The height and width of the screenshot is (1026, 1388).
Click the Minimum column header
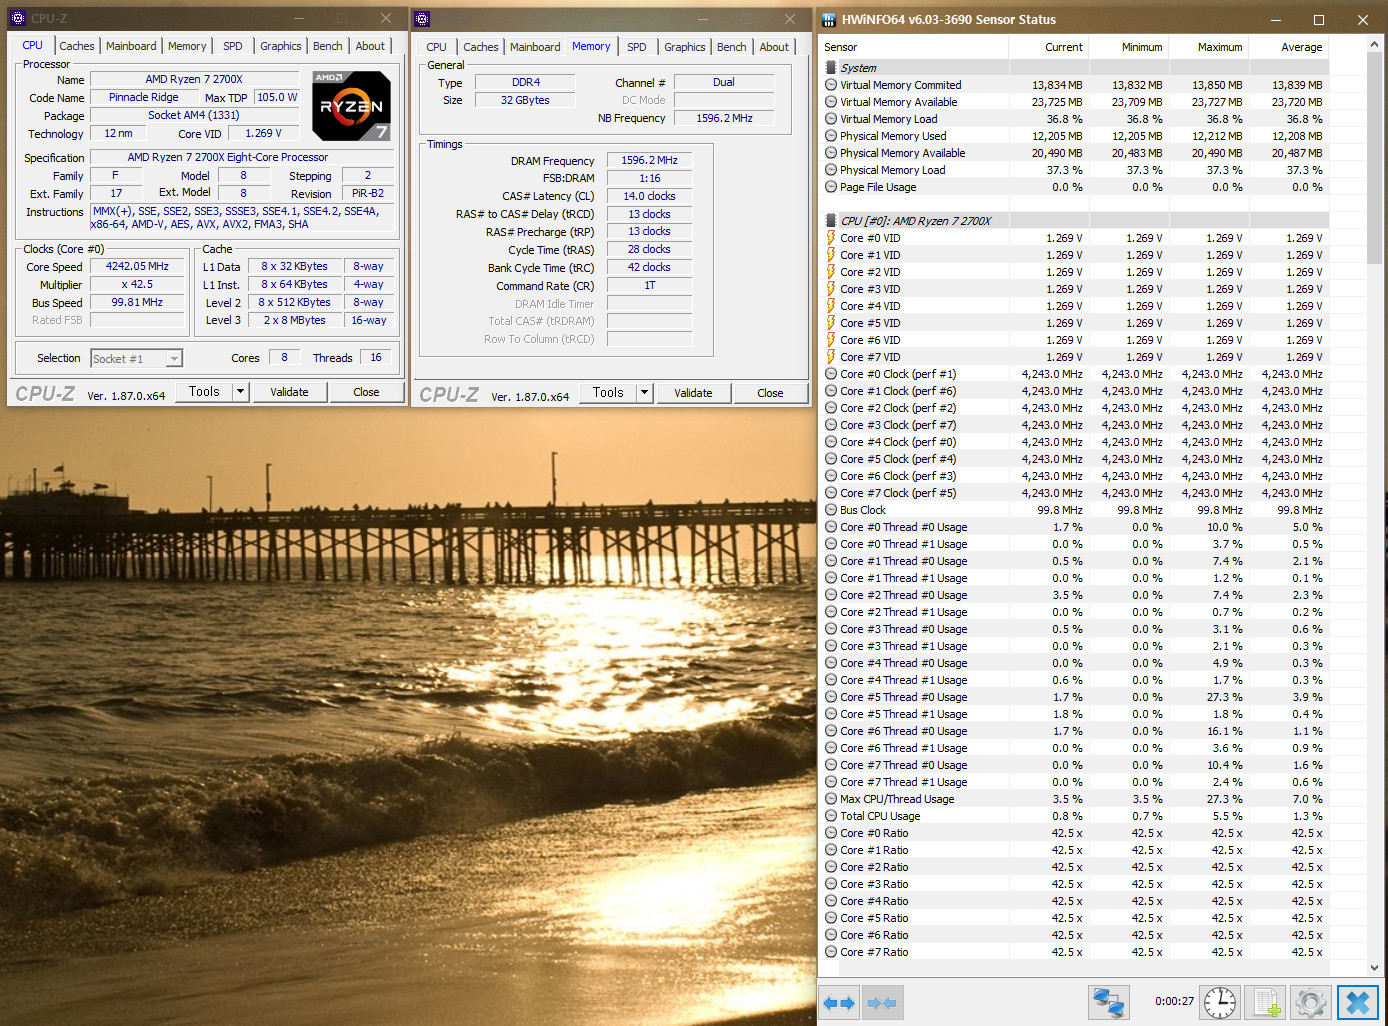tap(1128, 47)
